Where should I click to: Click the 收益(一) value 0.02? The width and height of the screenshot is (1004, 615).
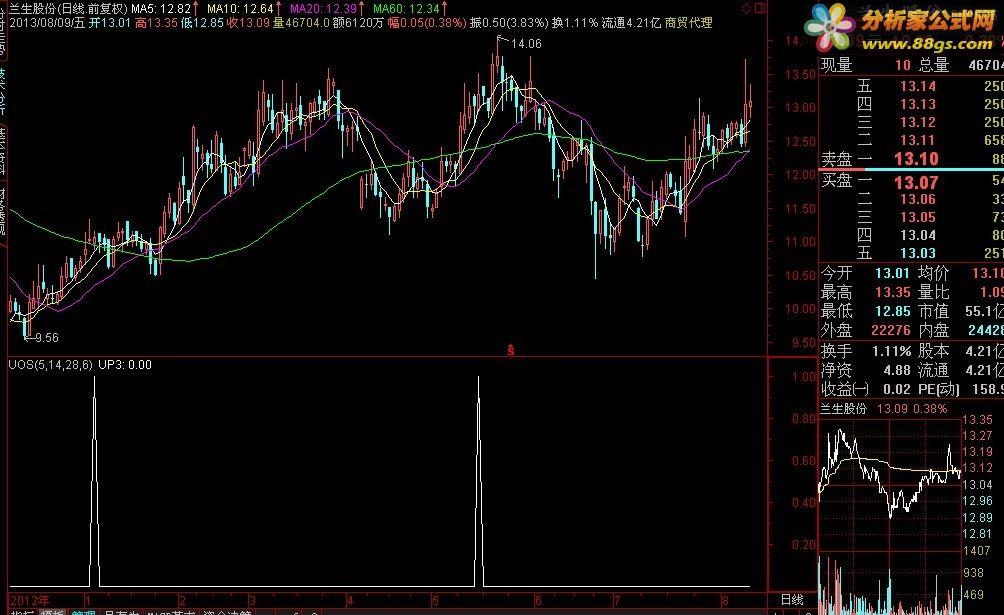(x=896, y=390)
